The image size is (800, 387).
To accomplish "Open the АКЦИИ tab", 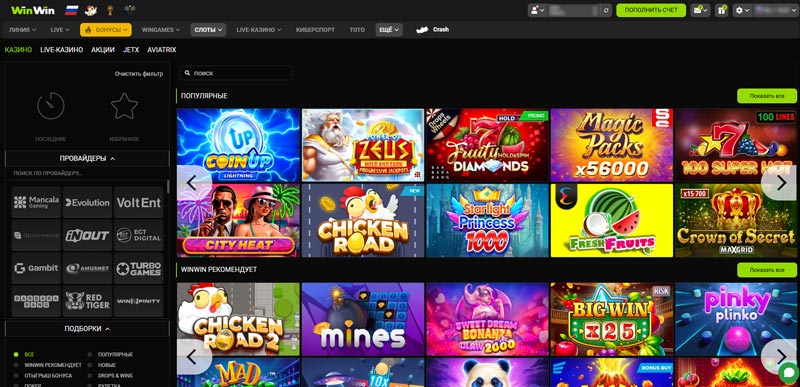I will [103, 50].
